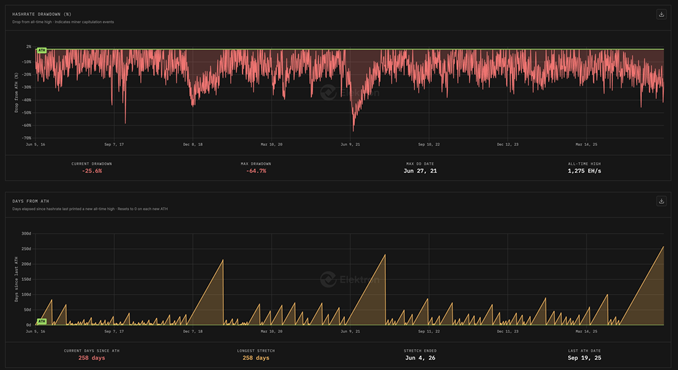Click the Dec 8, 18 axis label on drawdown chart
Image resolution: width=678 pixels, height=370 pixels.
click(193, 144)
